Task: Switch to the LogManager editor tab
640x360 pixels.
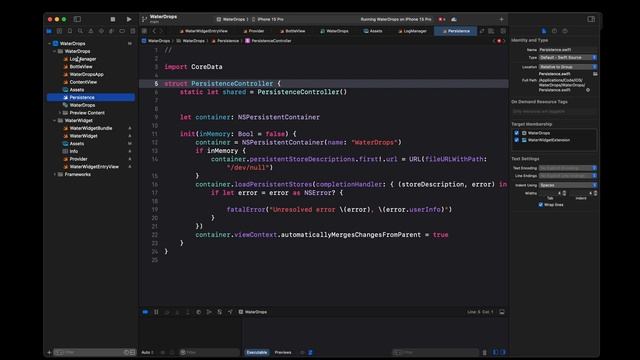Action: coord(412,31)
